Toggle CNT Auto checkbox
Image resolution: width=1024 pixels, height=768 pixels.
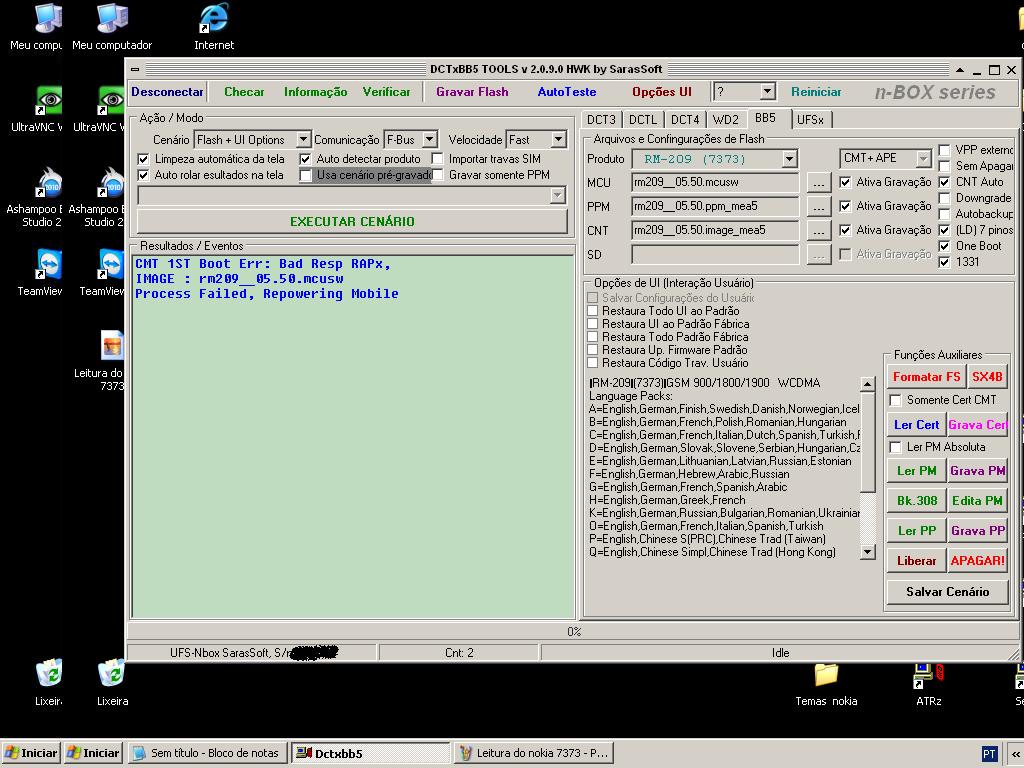click(x=944, y=182)
